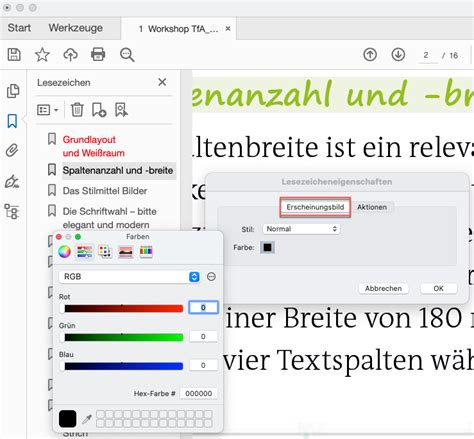
Task: Open the Stil dropdown set to Normal
Action: coord(301,229)
